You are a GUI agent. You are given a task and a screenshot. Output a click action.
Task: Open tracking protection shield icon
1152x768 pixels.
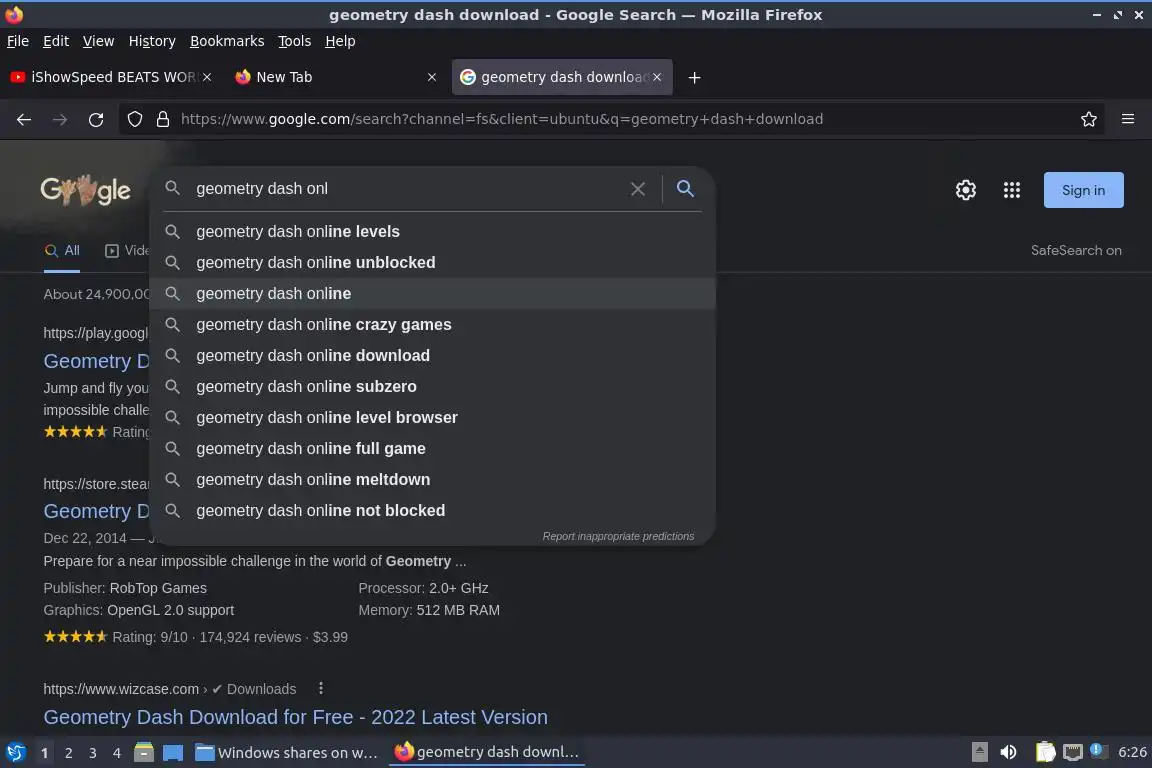(x=134, y=119)
